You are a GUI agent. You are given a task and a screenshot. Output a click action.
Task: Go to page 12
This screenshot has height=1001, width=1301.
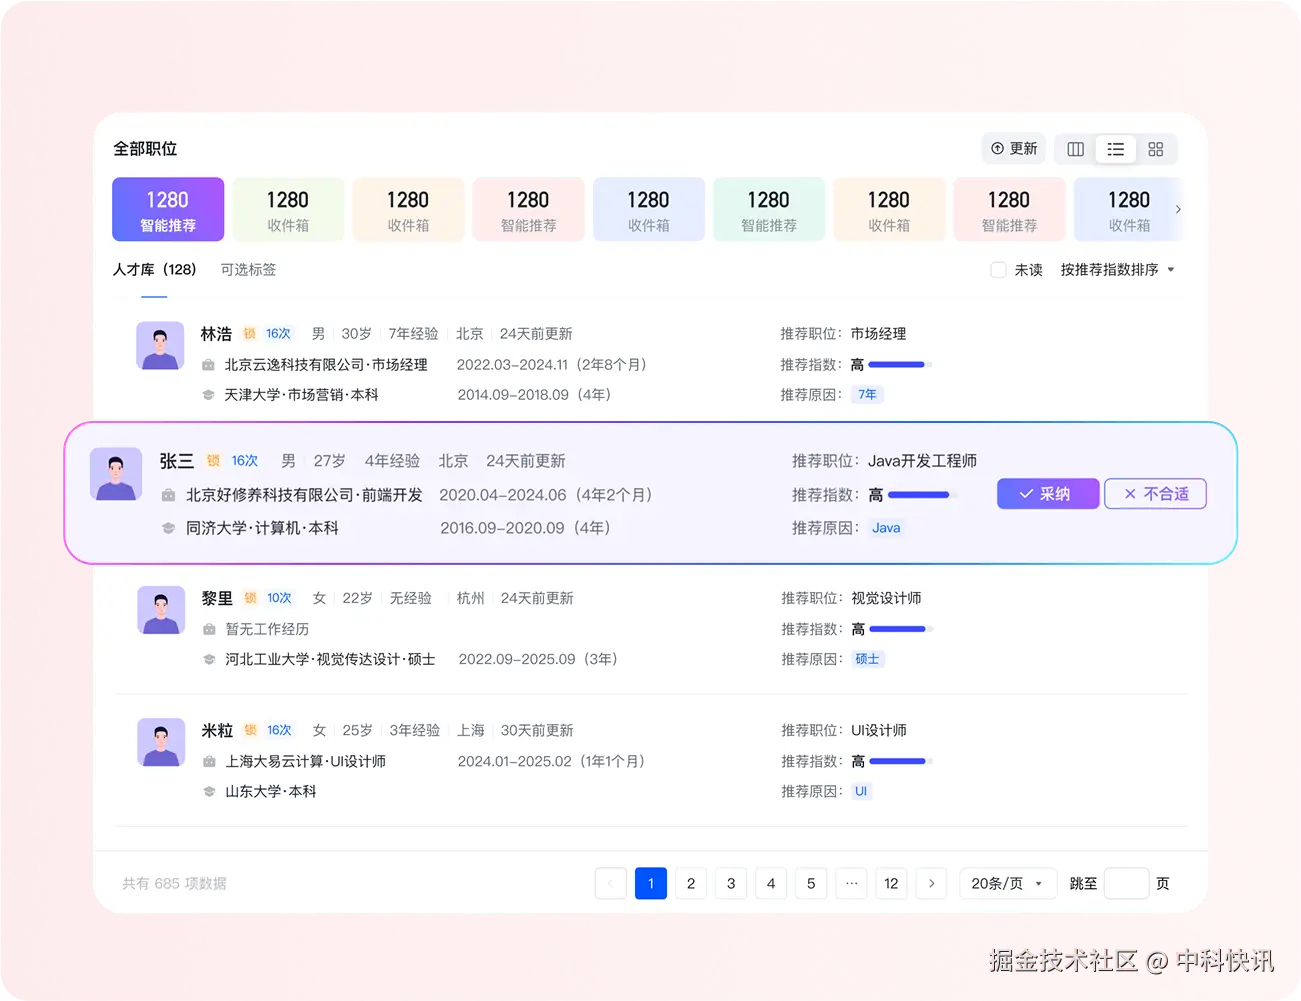(x=891, y=883)
